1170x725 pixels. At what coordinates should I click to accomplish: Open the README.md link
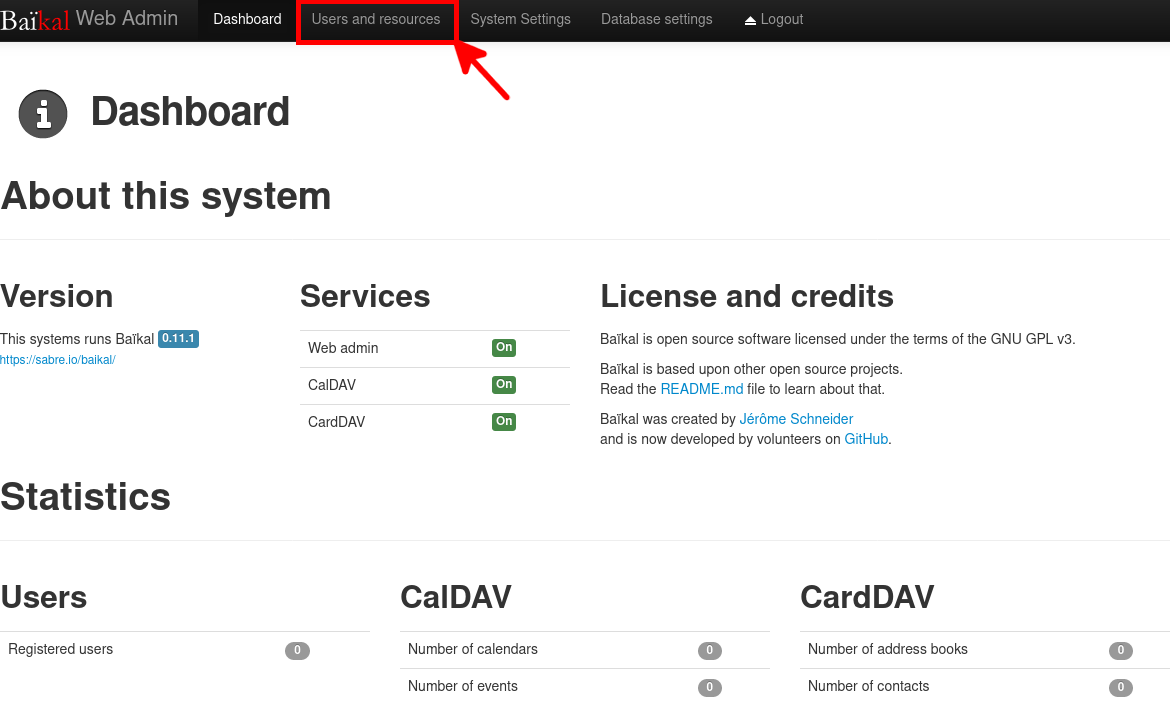pyautogui.click(x=701, y=388)
